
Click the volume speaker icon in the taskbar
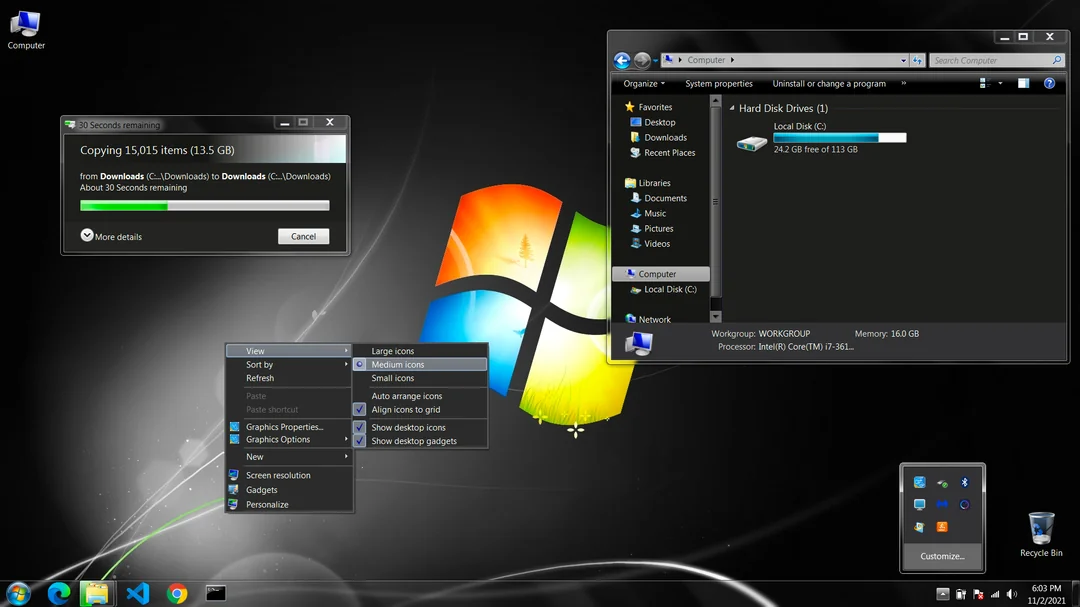tap(1011, 594)
